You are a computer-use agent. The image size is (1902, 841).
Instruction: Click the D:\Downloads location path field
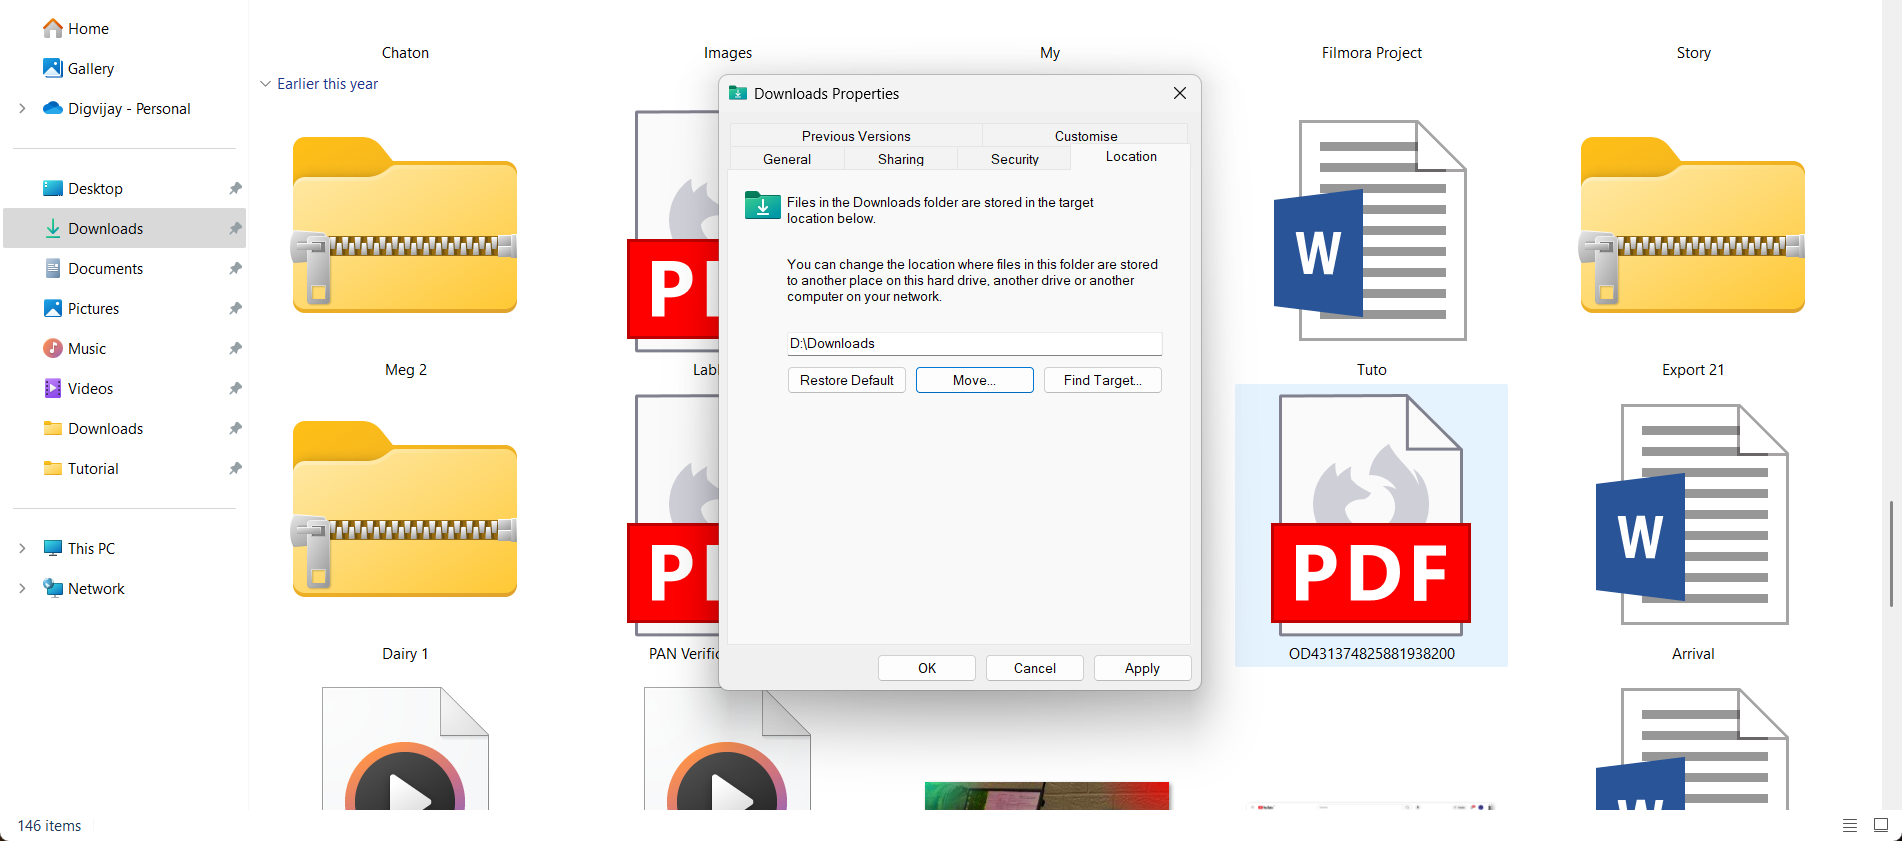(x=973, y=343)
